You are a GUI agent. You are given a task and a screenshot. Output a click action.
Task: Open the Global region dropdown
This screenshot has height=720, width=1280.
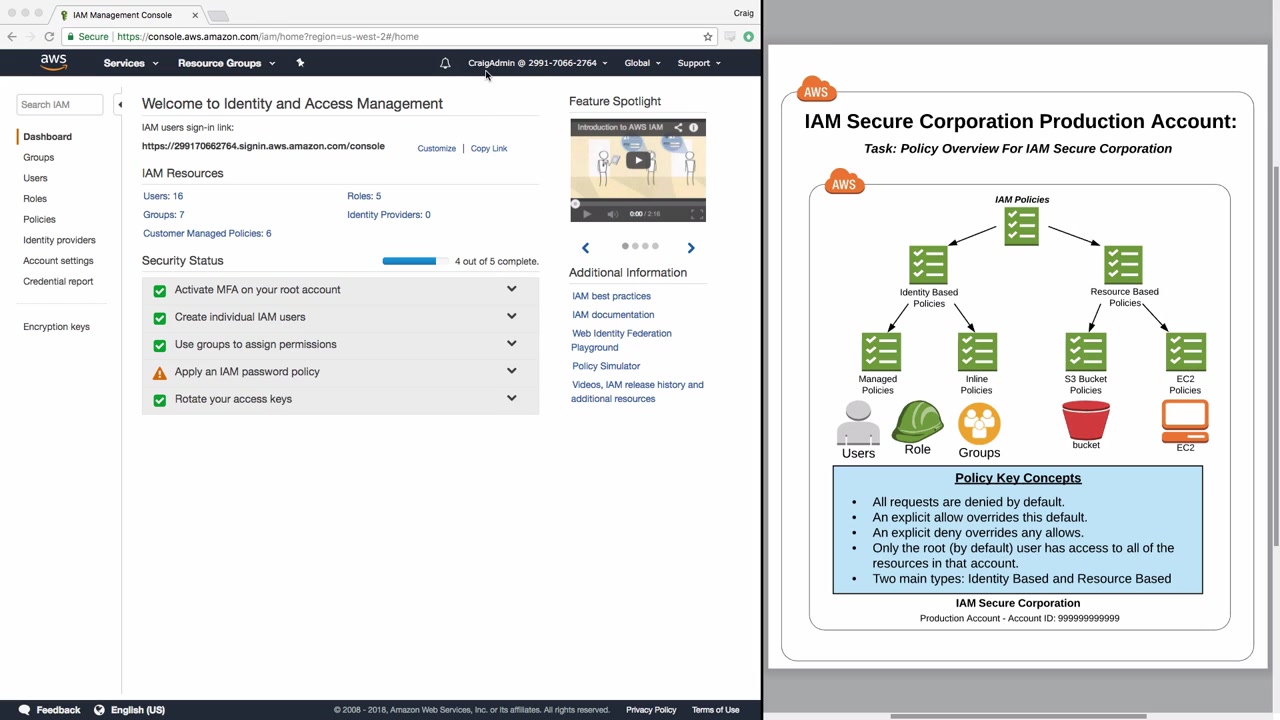643,63
